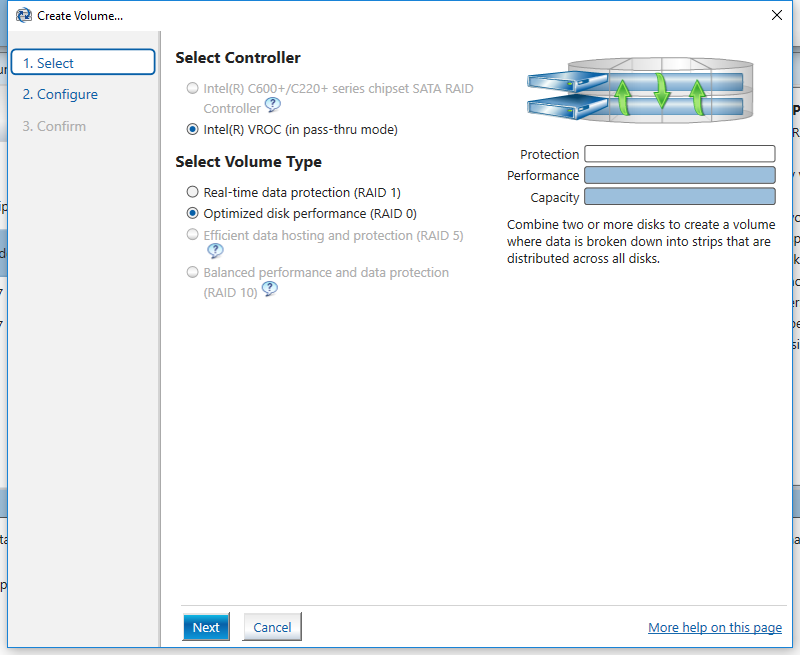
Task: Choose Efficient data hosting (RAID 5) radio
Action: click(192, 235)
